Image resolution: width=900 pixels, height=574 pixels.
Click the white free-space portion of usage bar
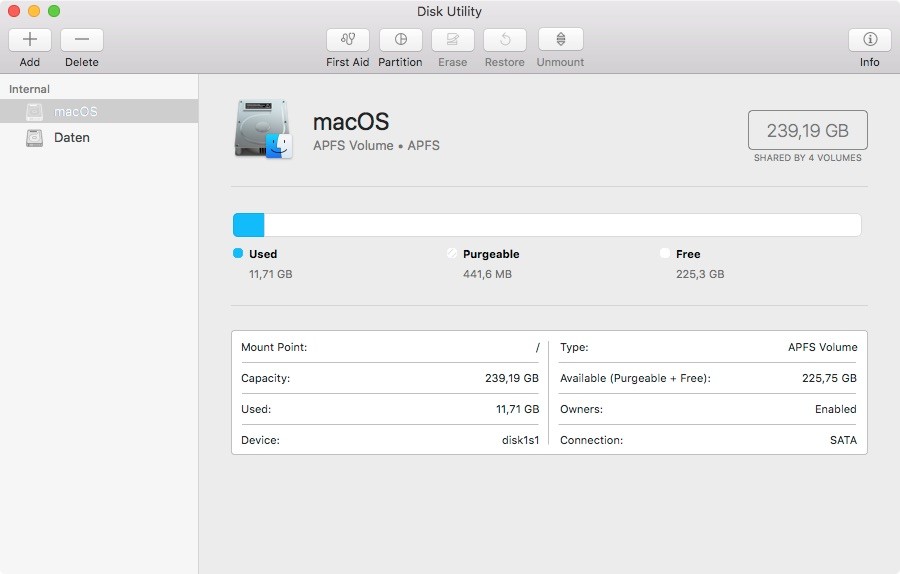pyautogui.click(x=562, y=225)
